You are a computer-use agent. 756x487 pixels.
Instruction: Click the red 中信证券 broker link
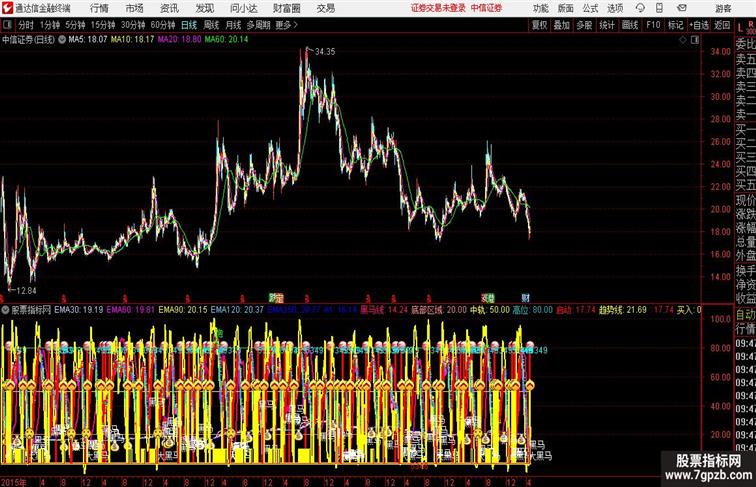point(486,8)
